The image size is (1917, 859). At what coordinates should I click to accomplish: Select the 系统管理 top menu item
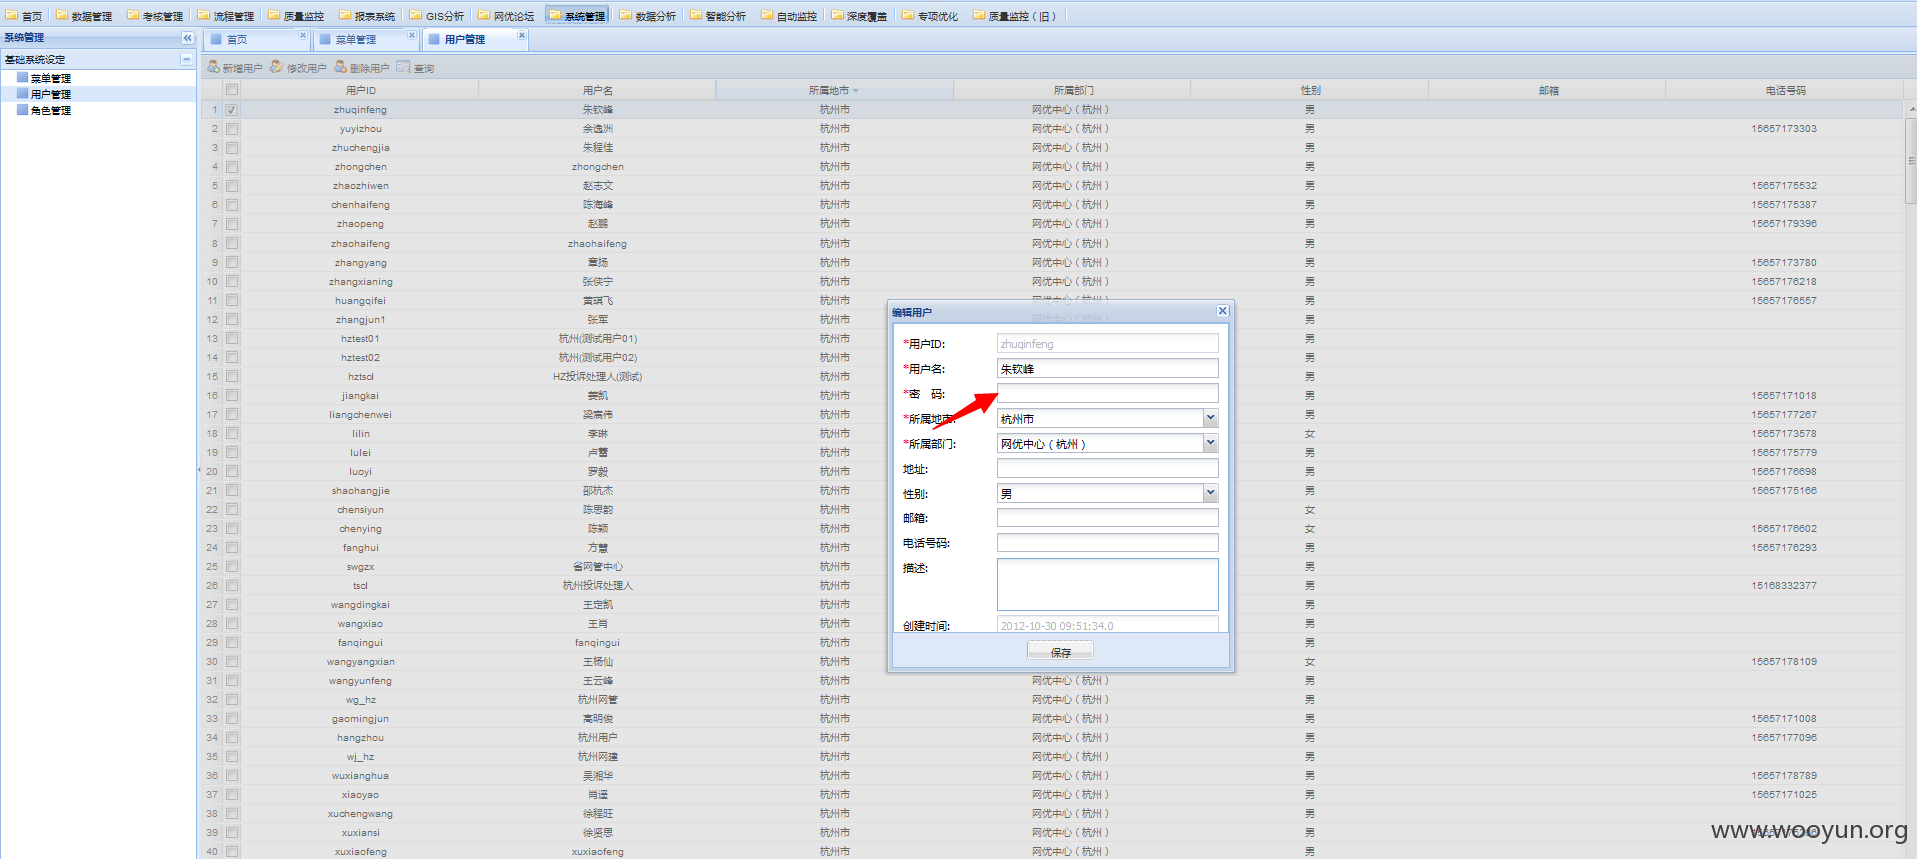pos(577,16)
